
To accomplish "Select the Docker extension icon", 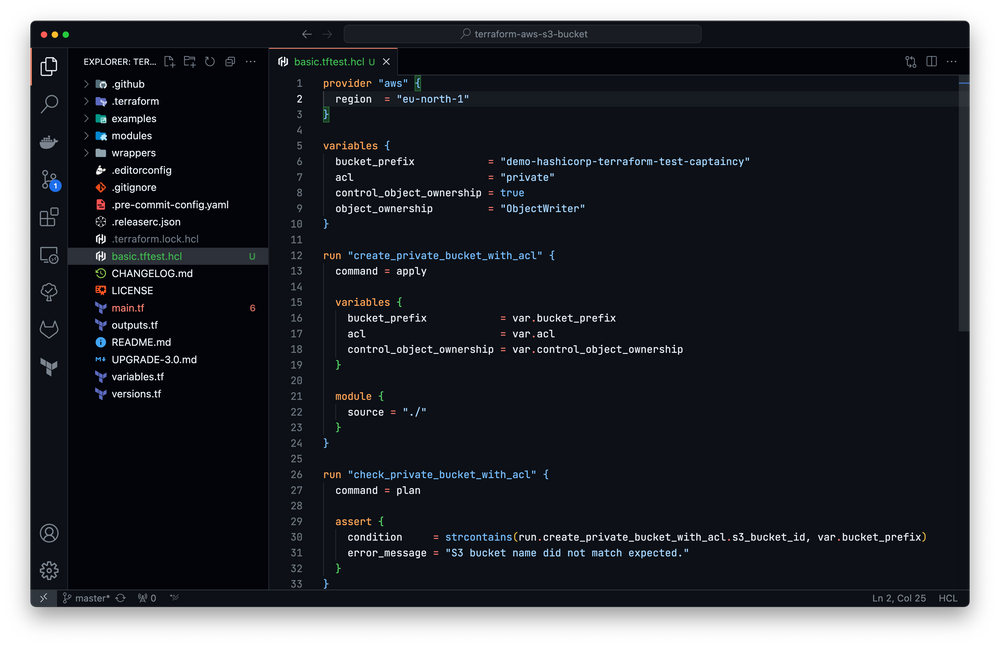I will [x=49, y=141].
